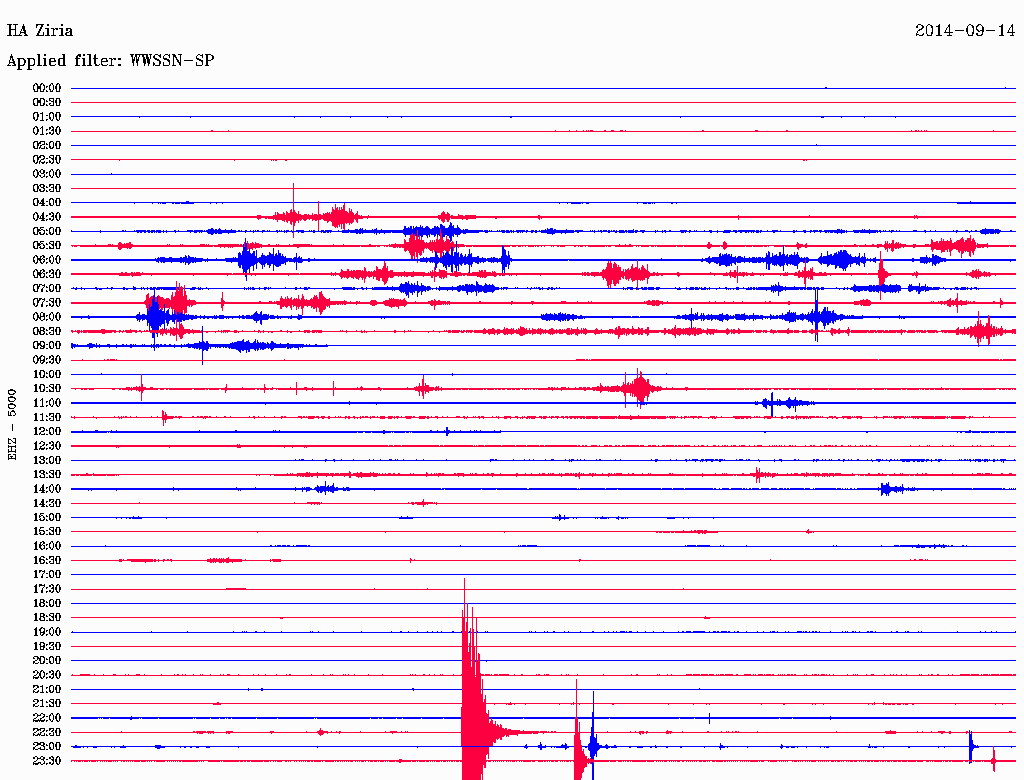This screenshot has width=1024, height=780.
Task: Select the 02:00 time label
Action: (47, 145)
